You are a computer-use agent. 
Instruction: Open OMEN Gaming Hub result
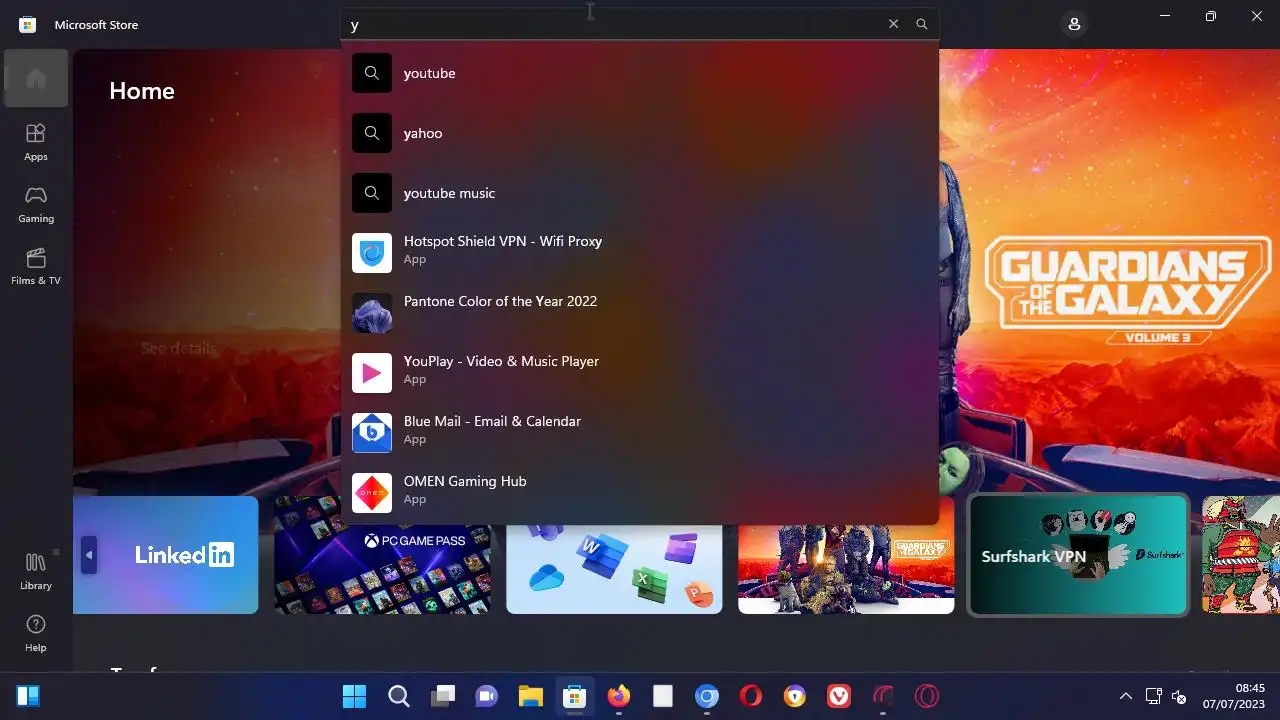point(640,493)
